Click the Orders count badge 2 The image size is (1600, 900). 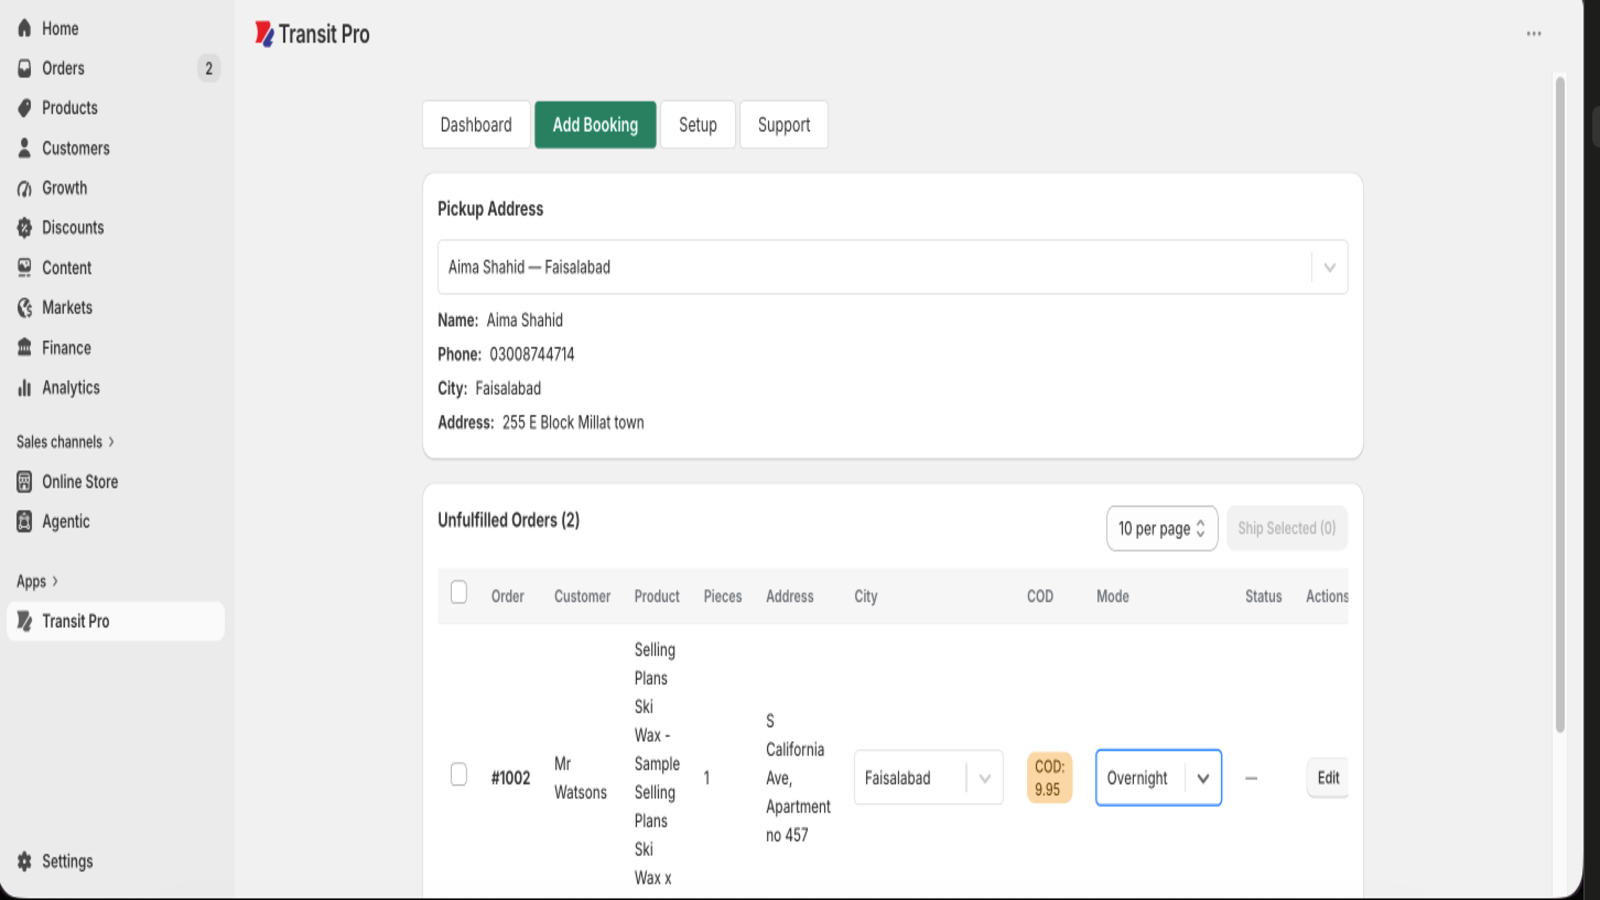click(x=209, y=68)
